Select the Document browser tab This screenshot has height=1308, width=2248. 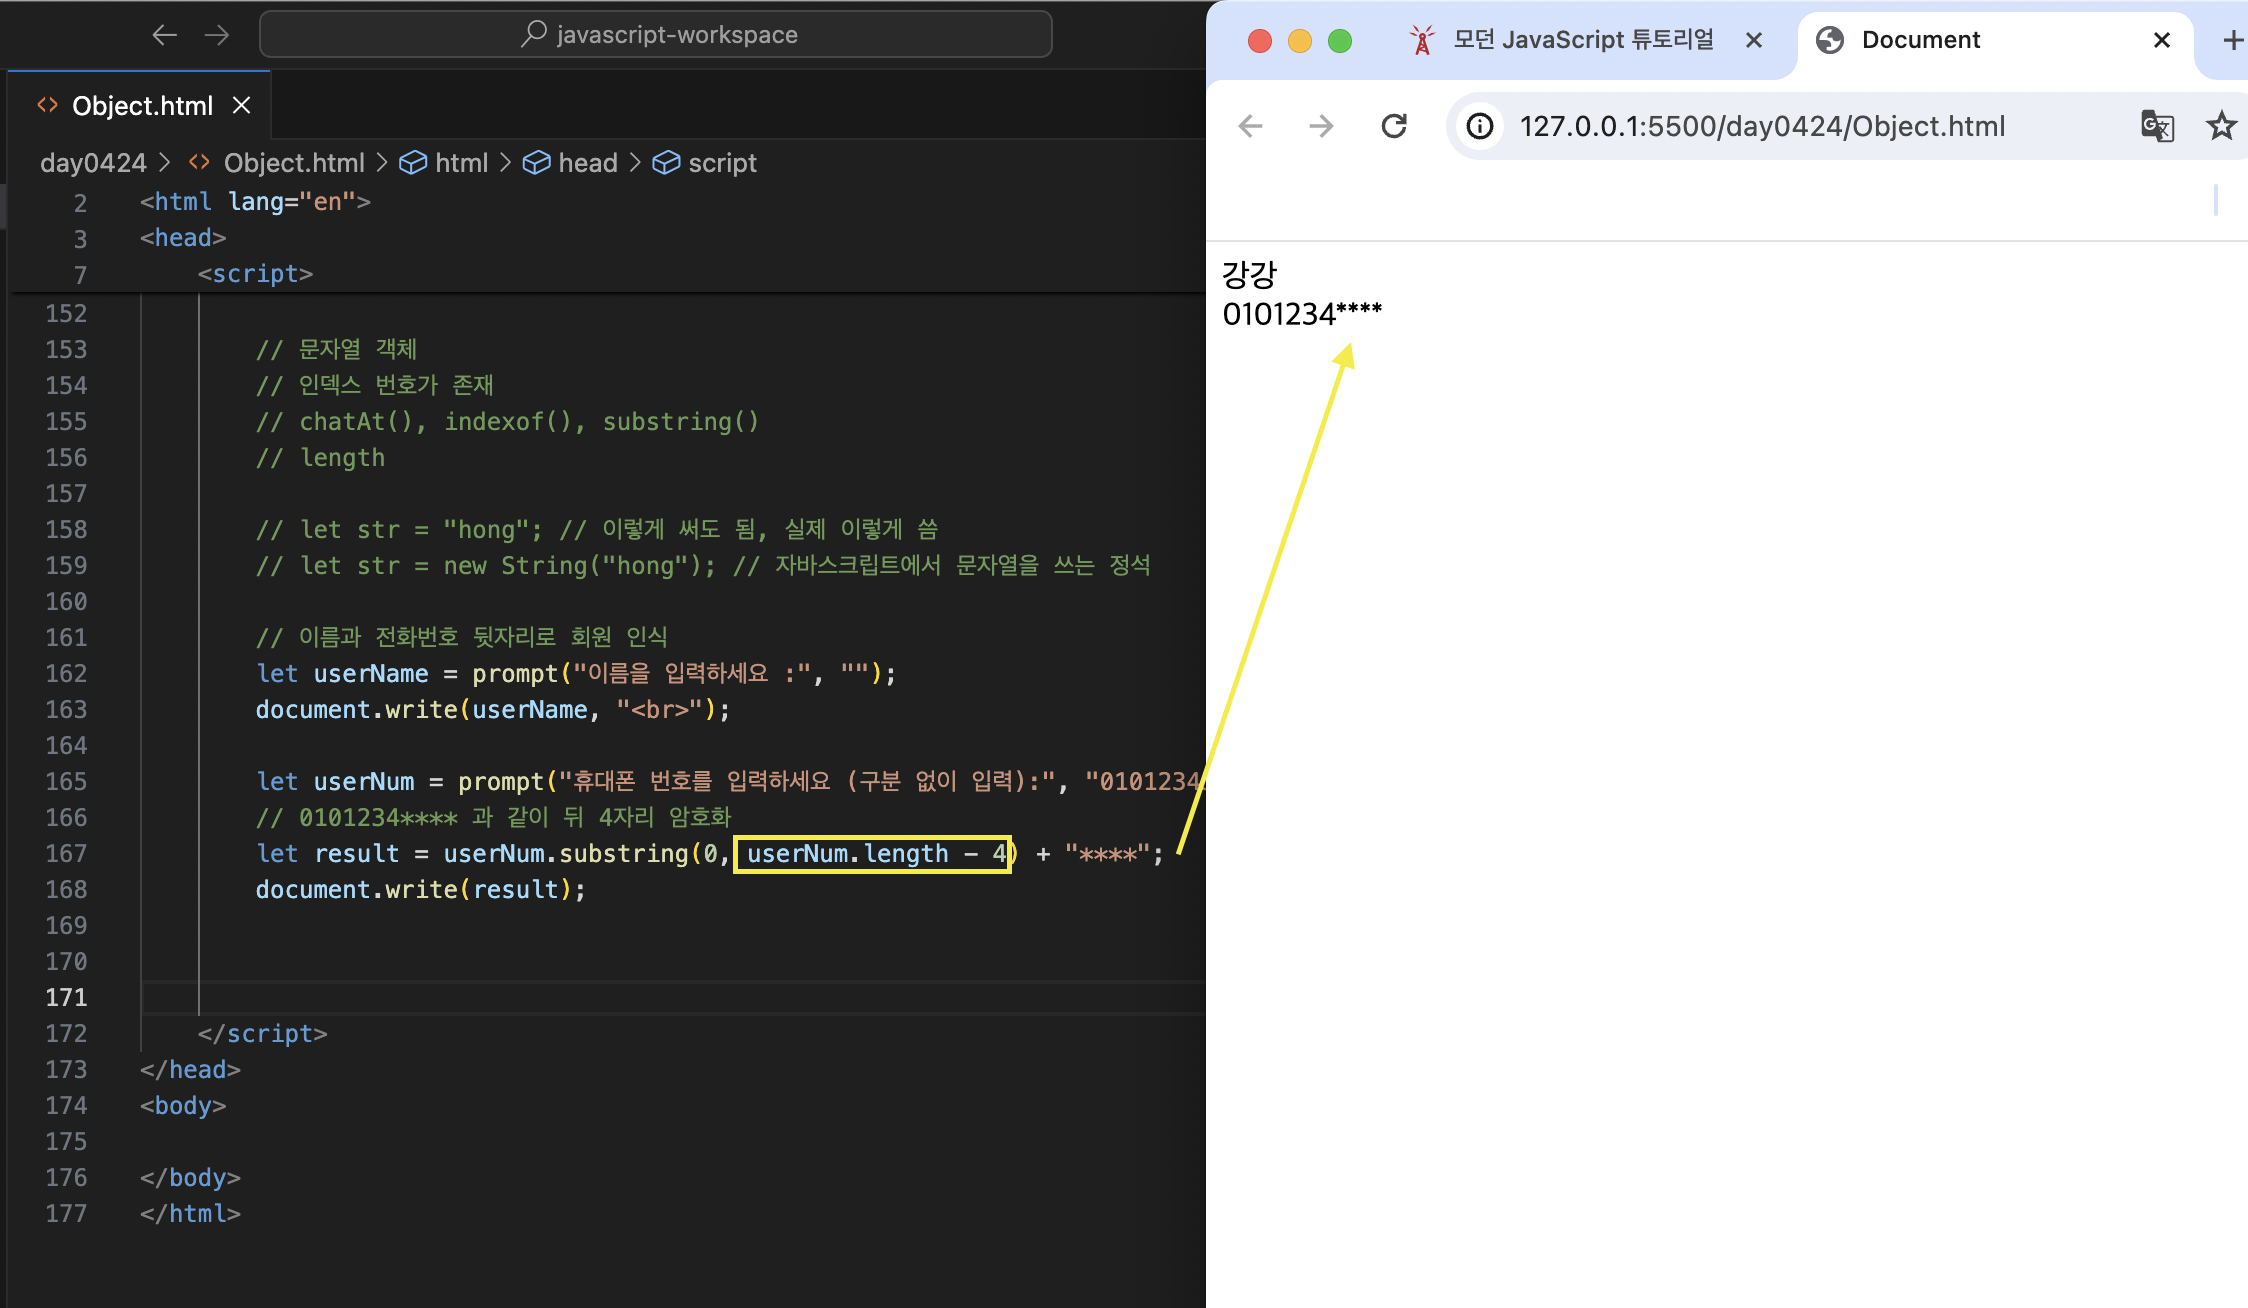[x=1920, y=40]
